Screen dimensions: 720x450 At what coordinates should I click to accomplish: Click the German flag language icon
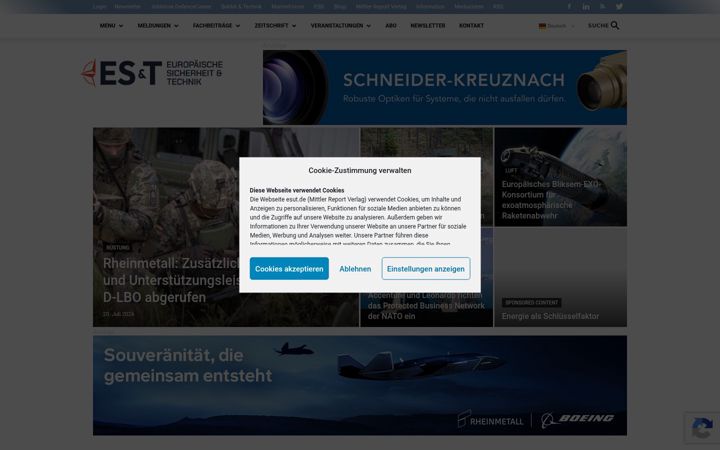(542, 26)
